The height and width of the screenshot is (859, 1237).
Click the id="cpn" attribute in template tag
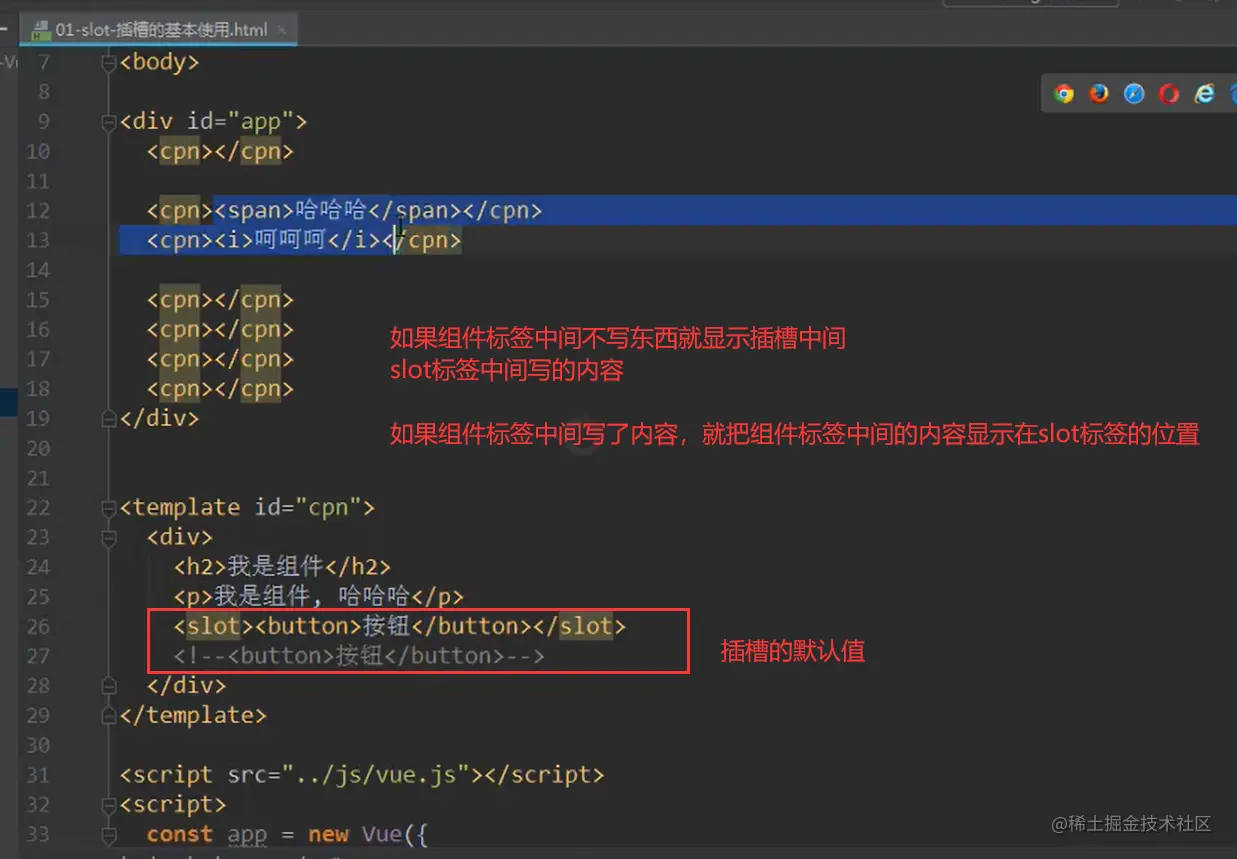click(x=308, y=508)
